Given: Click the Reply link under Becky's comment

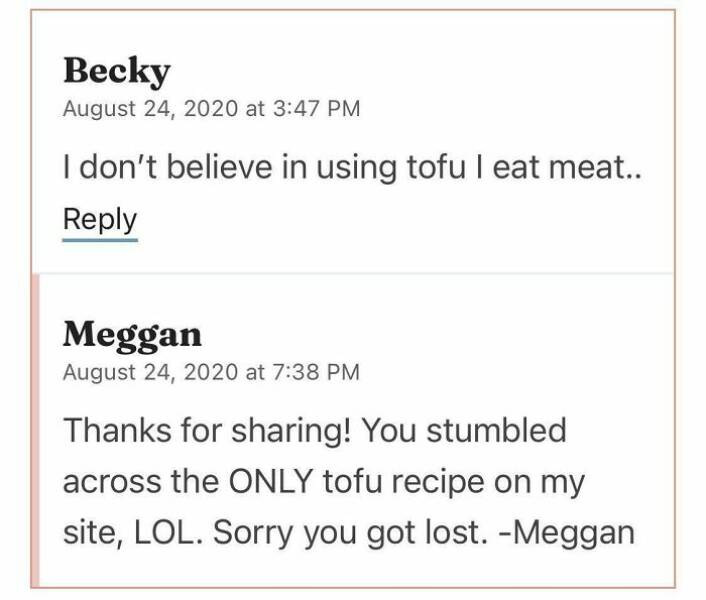Looking at the screenshot, I should tap(100, 219).
